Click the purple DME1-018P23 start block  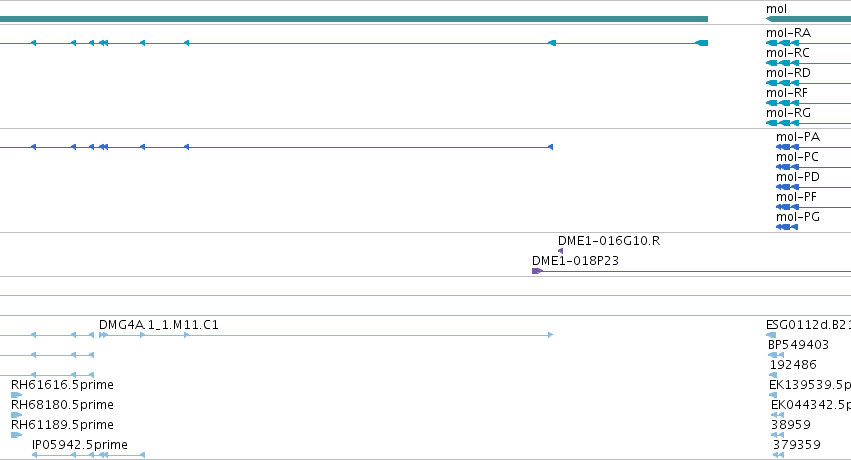pos(537,271)
